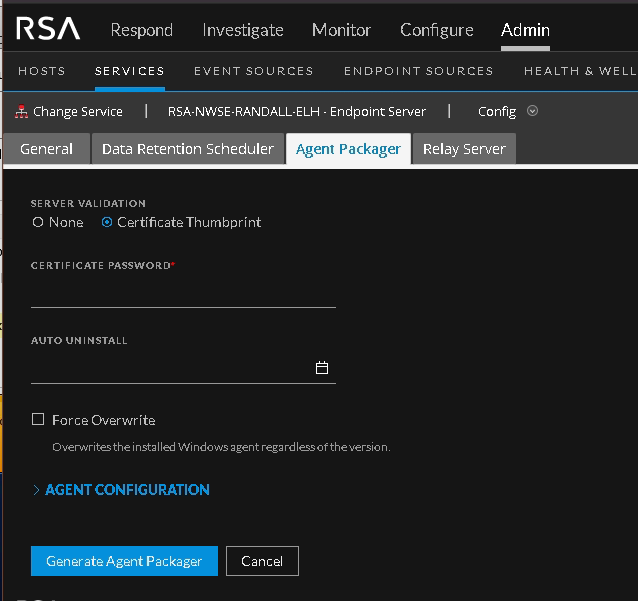Open the Data Retention Scheduler tab
This screenshot has width=638, height=601.
187,149
